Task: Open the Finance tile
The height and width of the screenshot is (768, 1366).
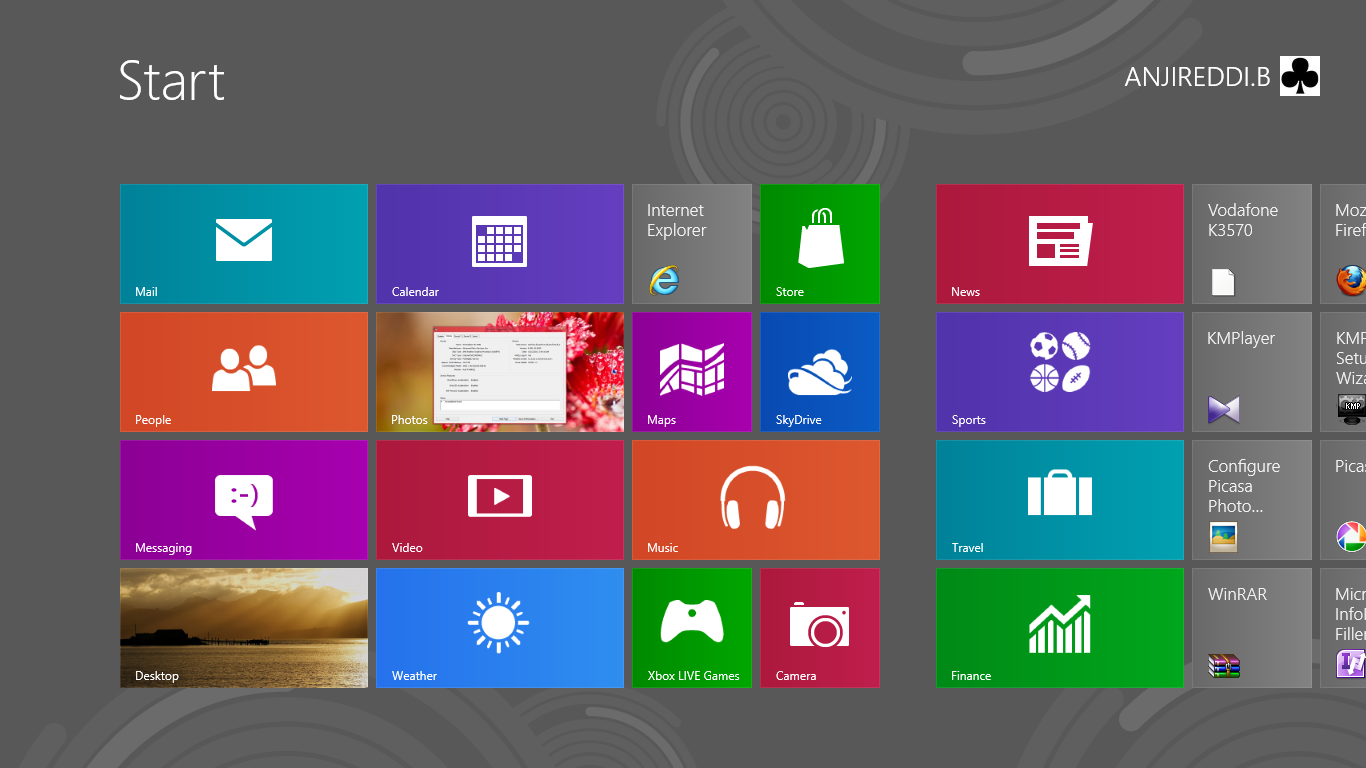Action: coord(1060,628)
